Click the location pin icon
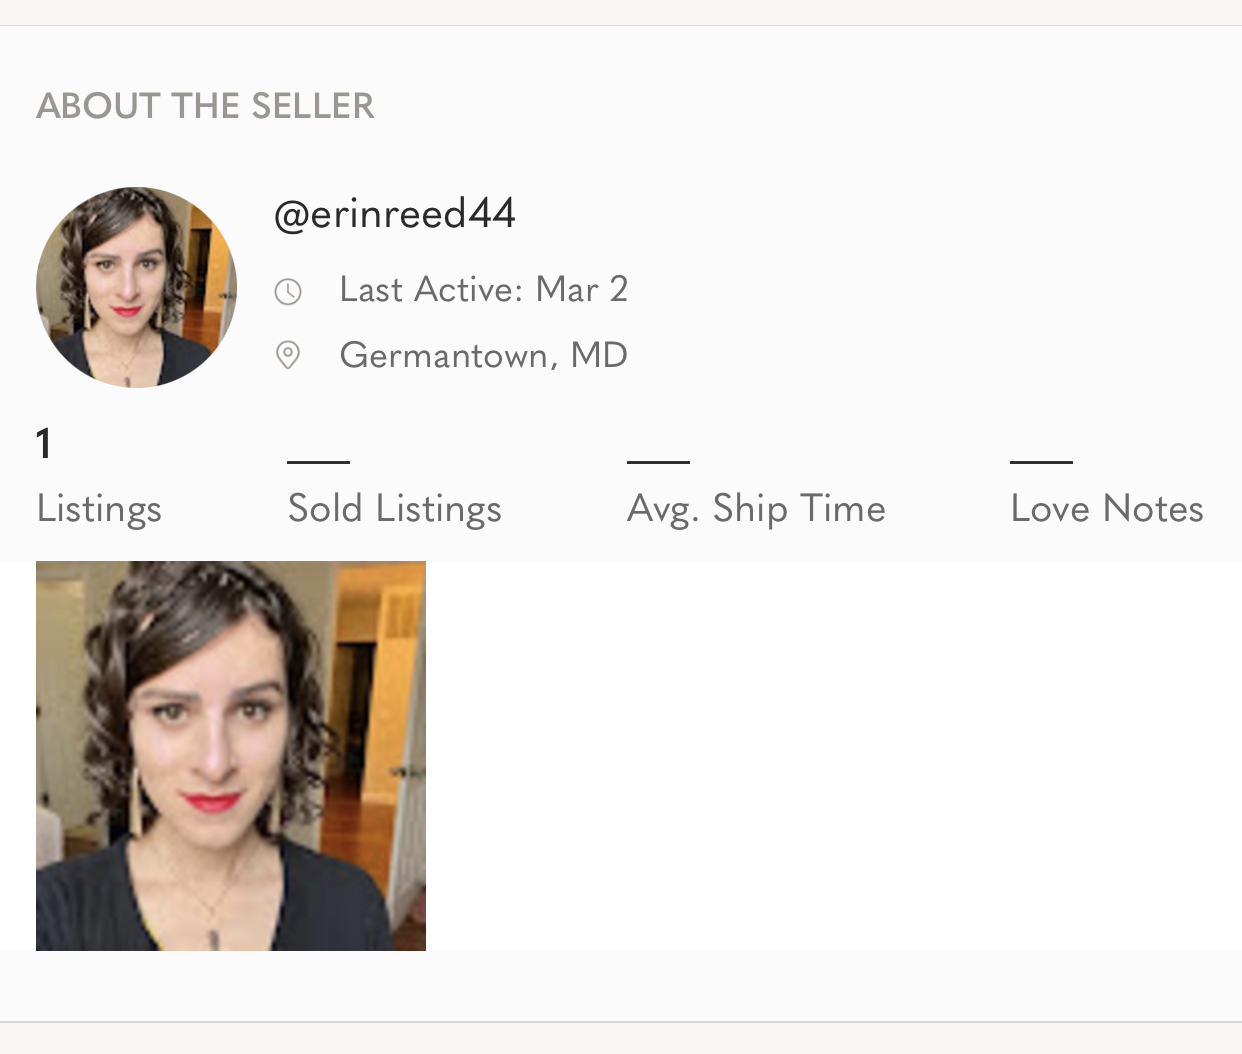This screenshot has height=1054, width=1242. 288,355
